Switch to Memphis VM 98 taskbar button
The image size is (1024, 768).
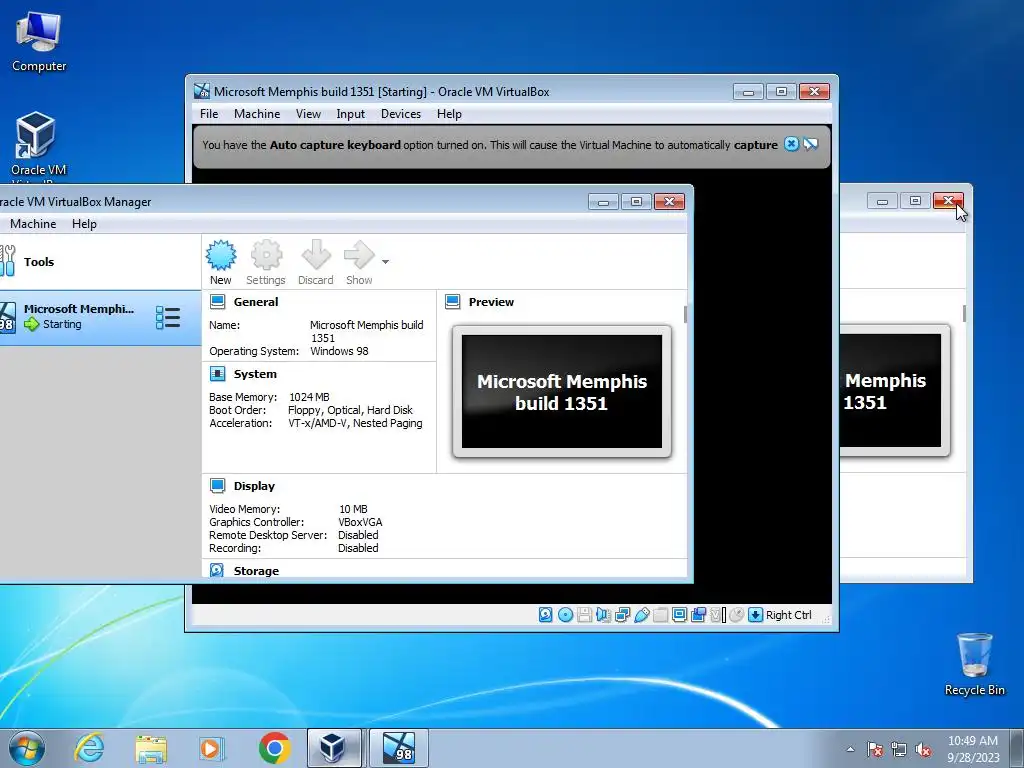(399, 748)
